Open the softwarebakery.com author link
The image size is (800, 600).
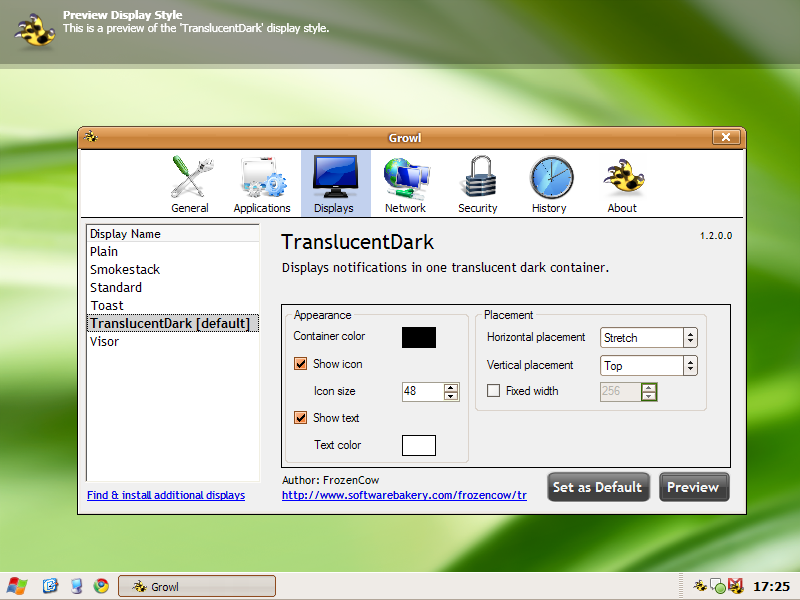pos(404,495)
